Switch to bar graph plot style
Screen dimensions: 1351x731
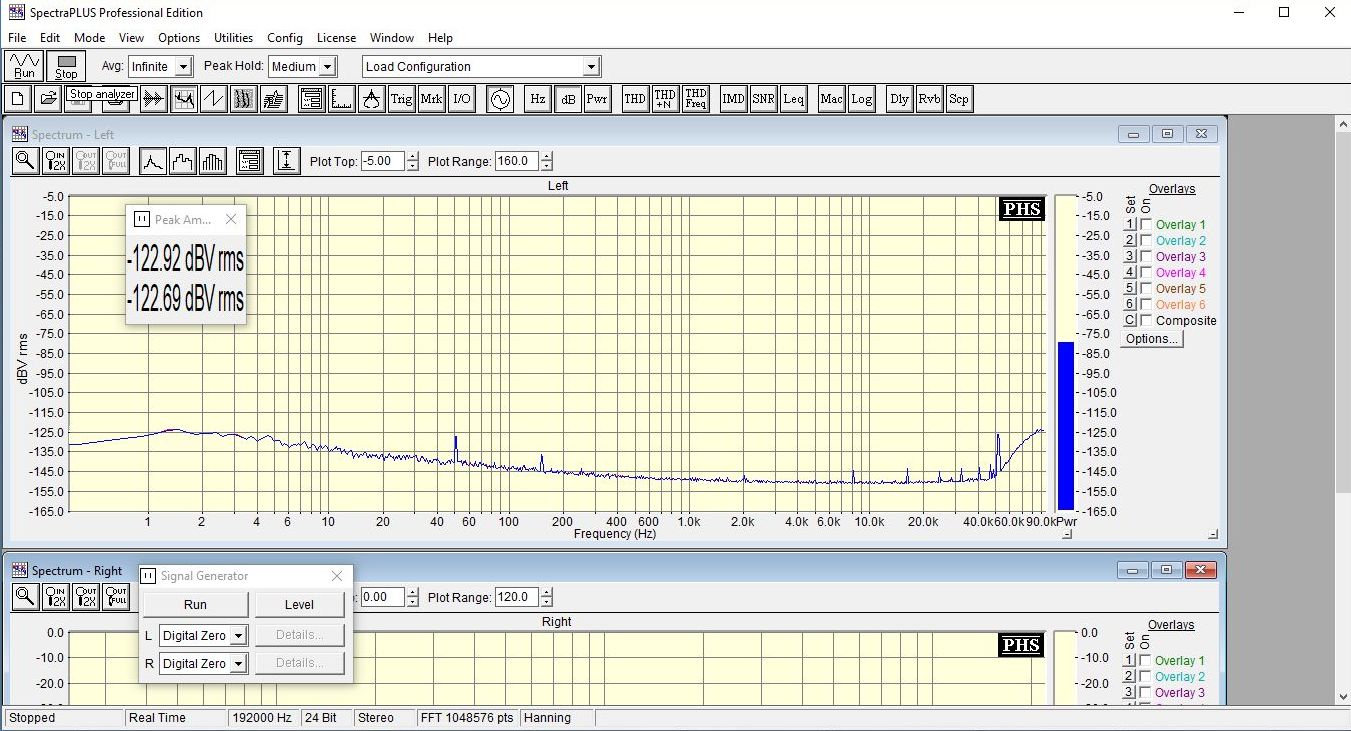[212, 161]
